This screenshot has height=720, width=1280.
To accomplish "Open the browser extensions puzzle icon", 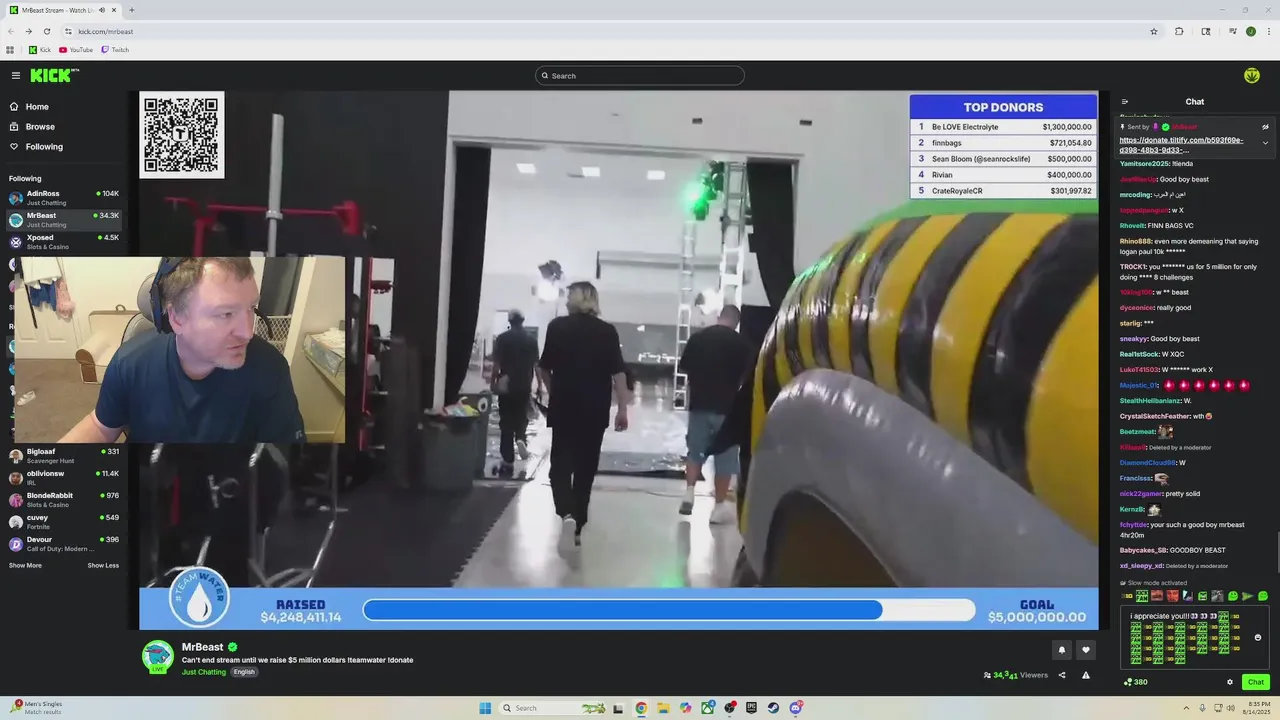I will (x=1179, y=31).
